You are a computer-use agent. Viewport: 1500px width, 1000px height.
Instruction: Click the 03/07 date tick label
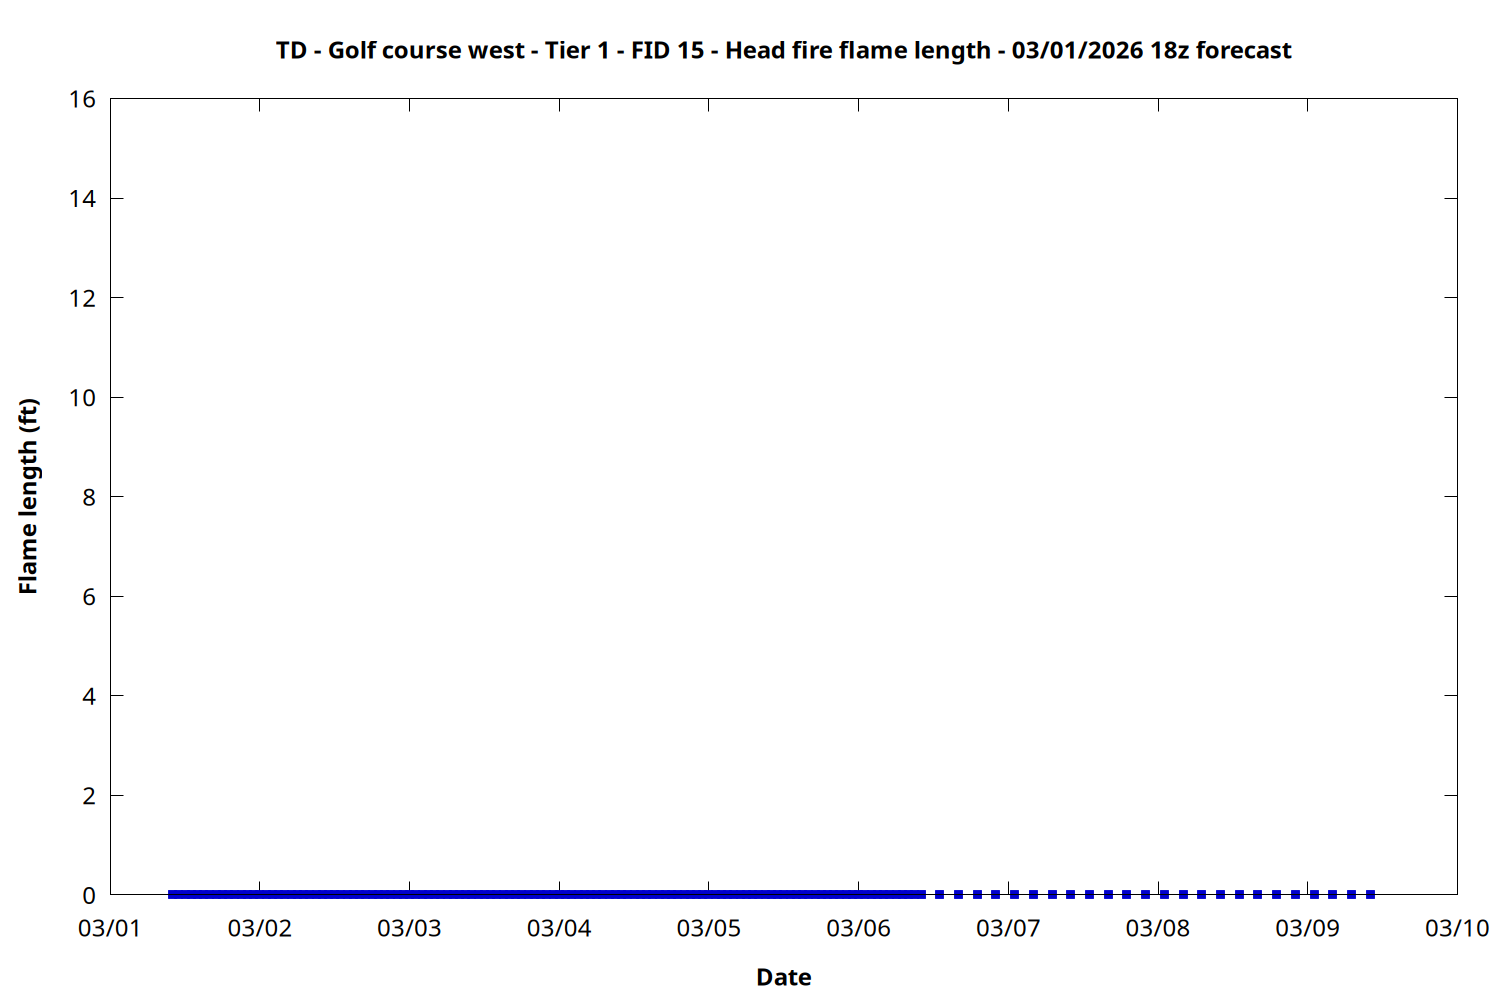point(1008,928)
